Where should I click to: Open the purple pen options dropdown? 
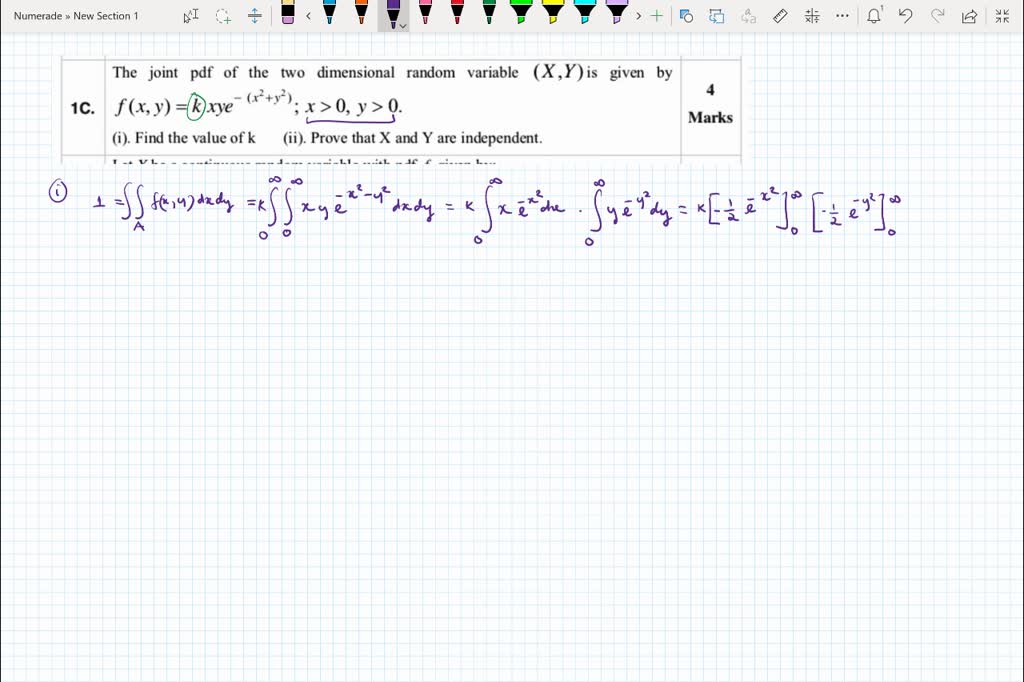pos(403,27)
